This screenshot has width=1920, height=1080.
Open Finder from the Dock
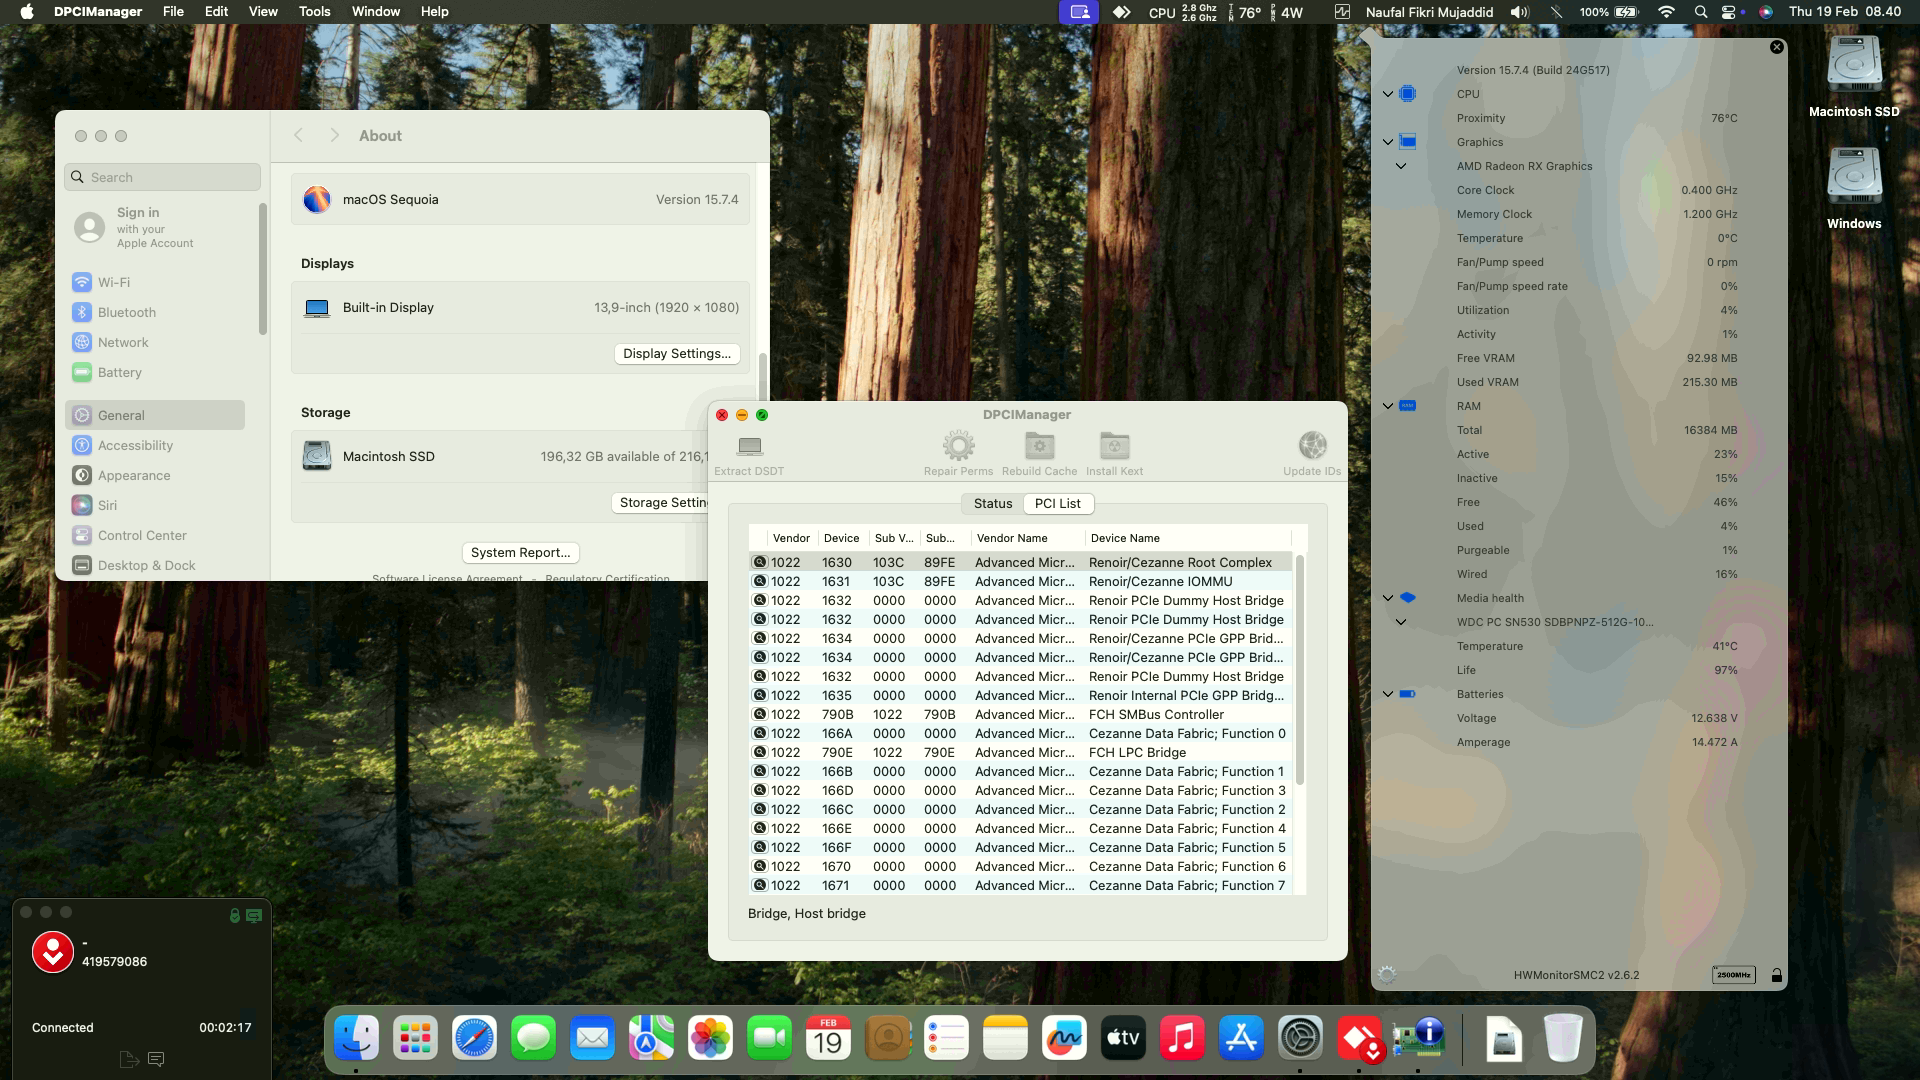356,1039
